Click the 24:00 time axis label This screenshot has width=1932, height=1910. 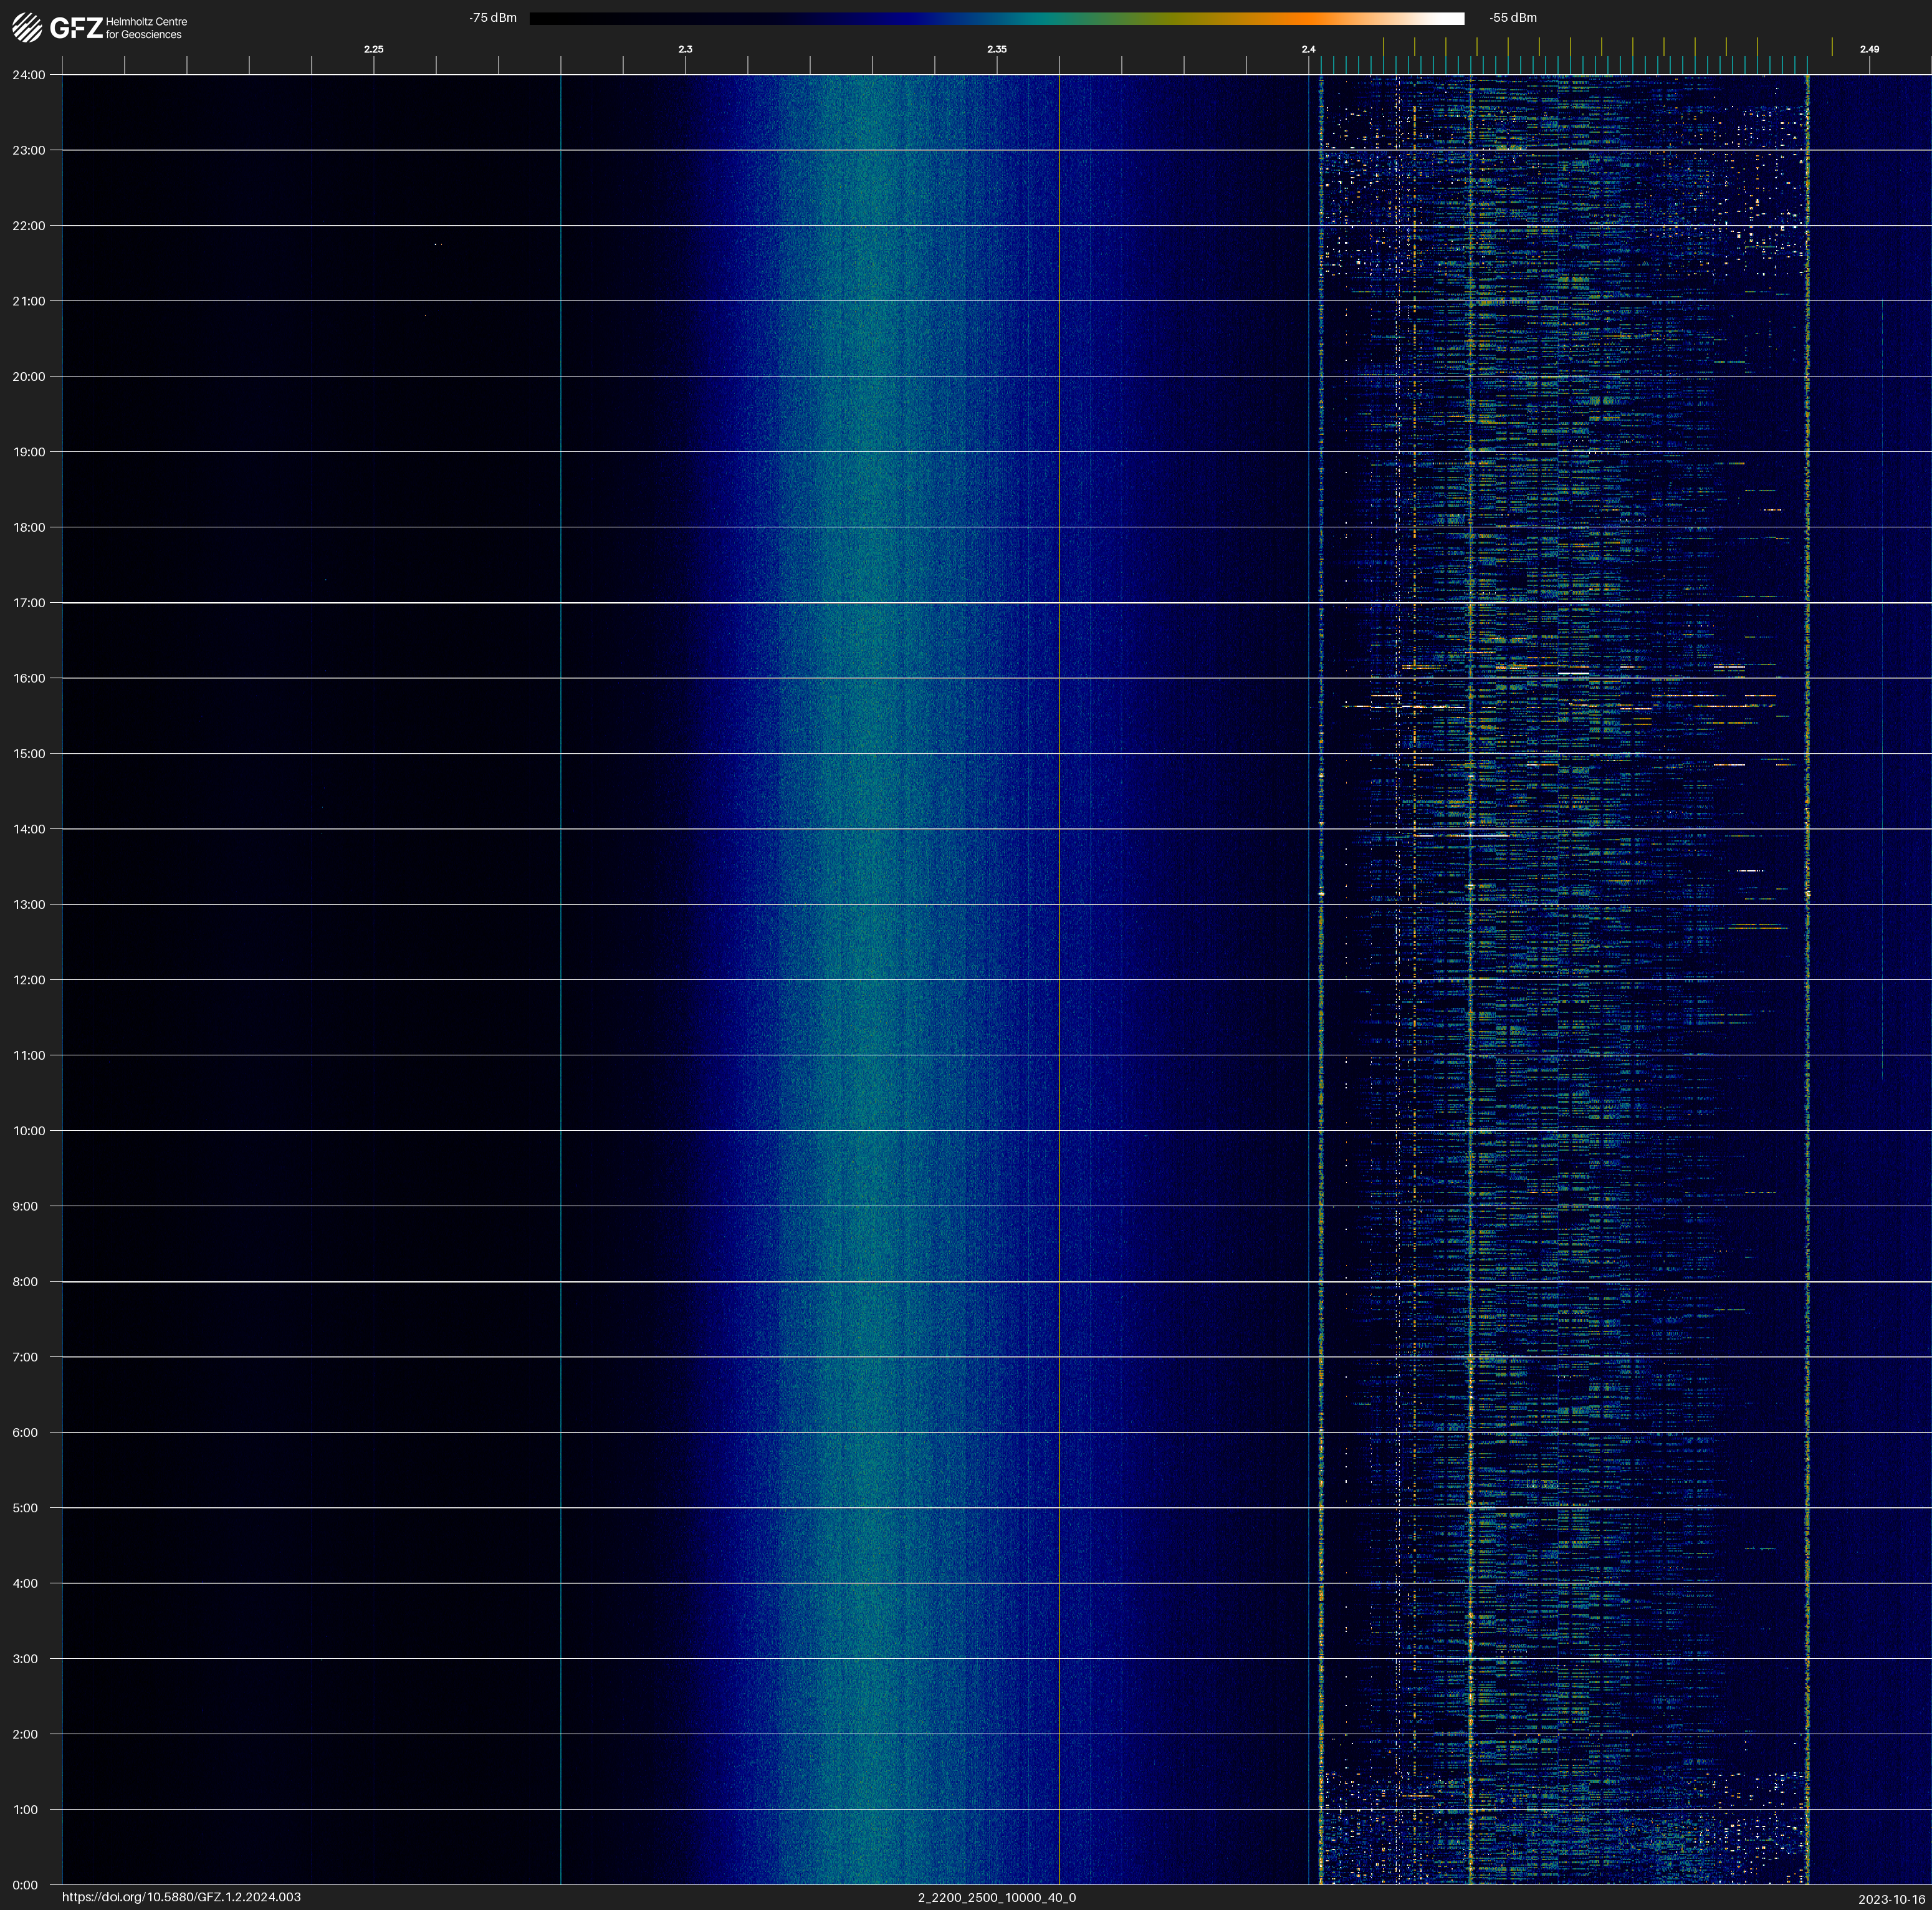coord(29,75)
